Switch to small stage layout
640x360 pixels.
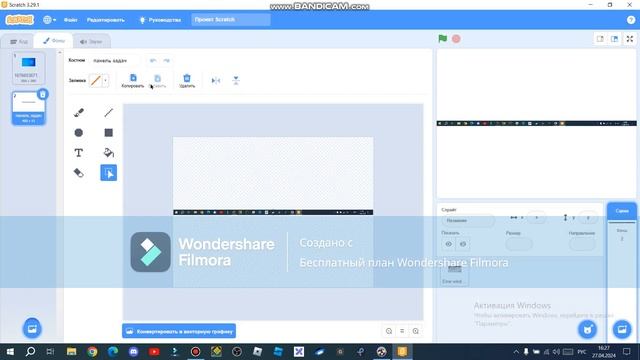[600, 39]
